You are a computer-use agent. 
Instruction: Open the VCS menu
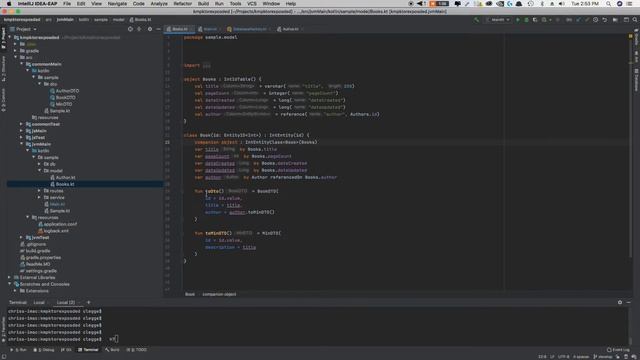point(252,4)
